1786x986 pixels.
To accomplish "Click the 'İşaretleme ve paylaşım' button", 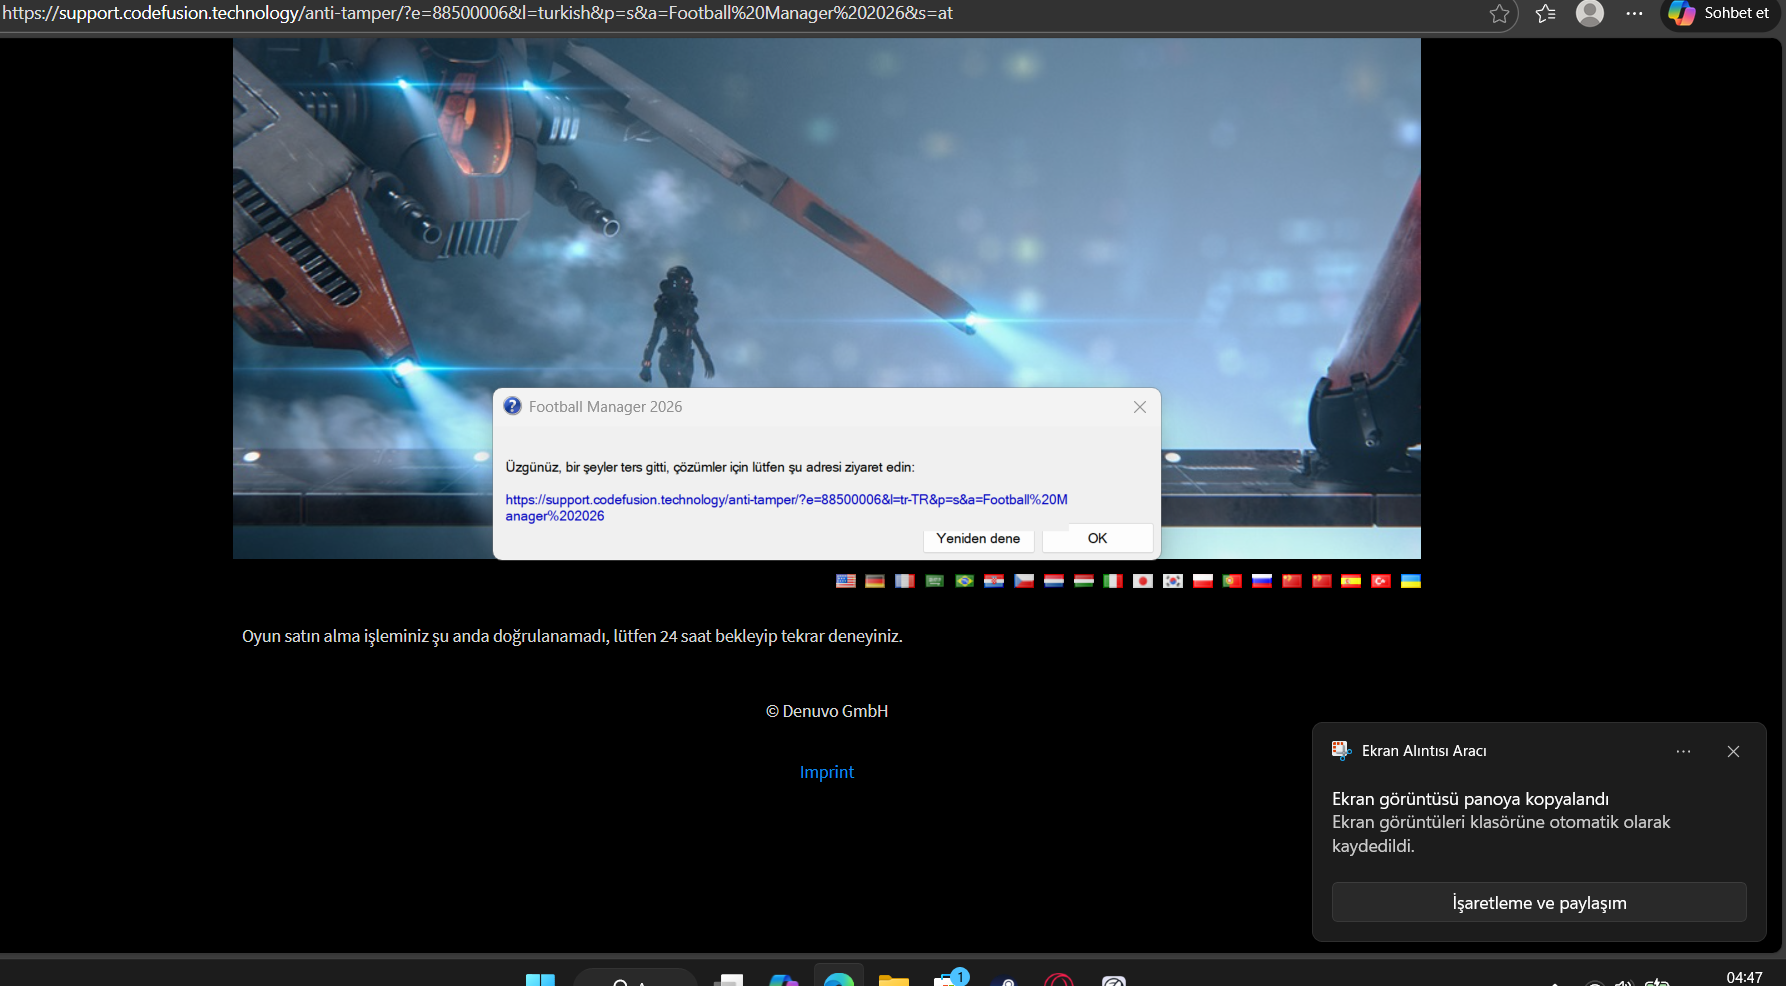I will click(1539, 902).
